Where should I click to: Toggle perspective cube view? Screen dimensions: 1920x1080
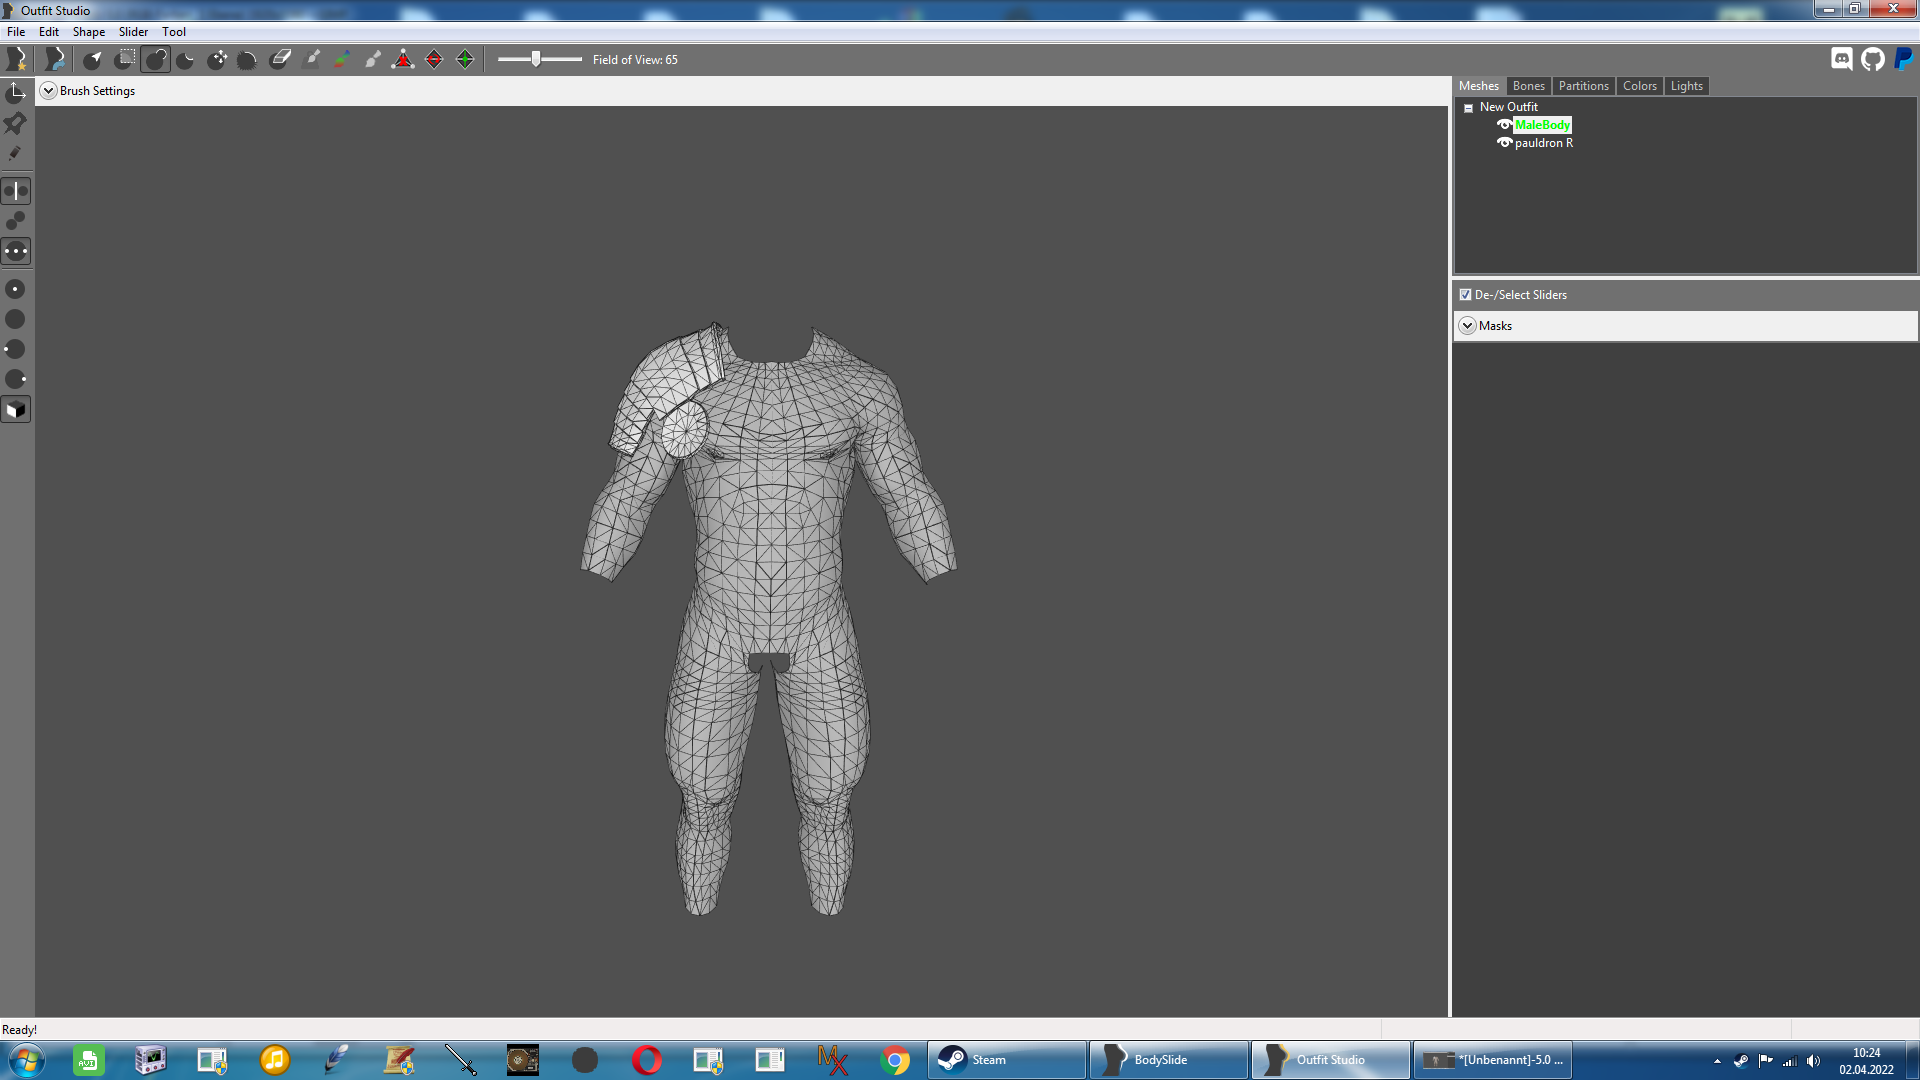[x=16, y=410]
